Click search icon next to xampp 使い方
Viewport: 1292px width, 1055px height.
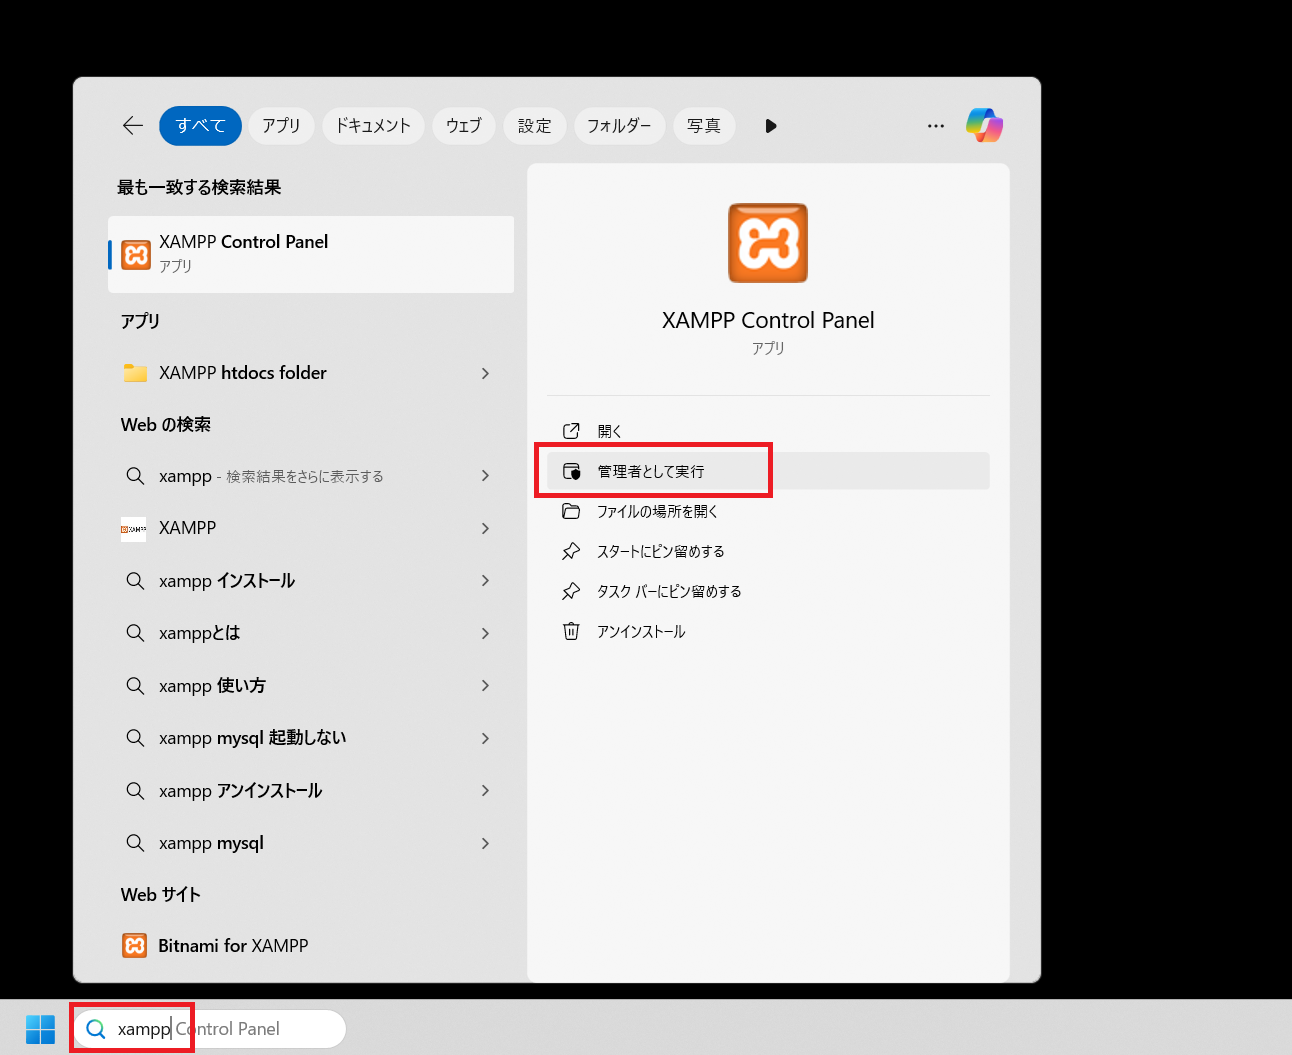coord(135,685)
